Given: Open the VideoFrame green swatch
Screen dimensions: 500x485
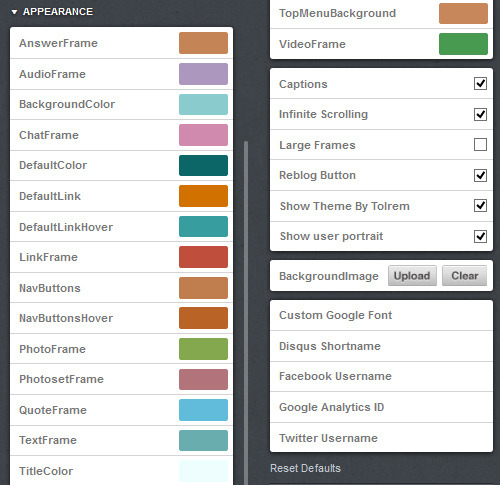Looking at the screenshot, I should pos(463,44).
